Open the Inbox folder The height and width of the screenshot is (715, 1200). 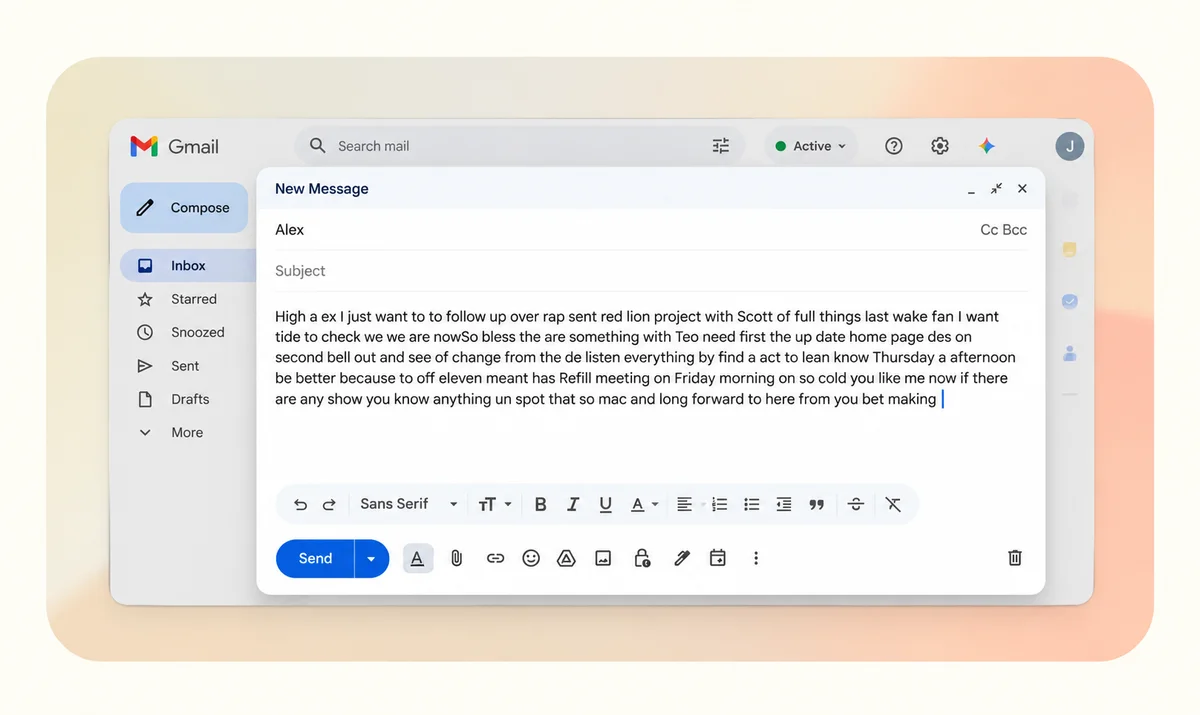pyautogui.click(x=188, y=266)
